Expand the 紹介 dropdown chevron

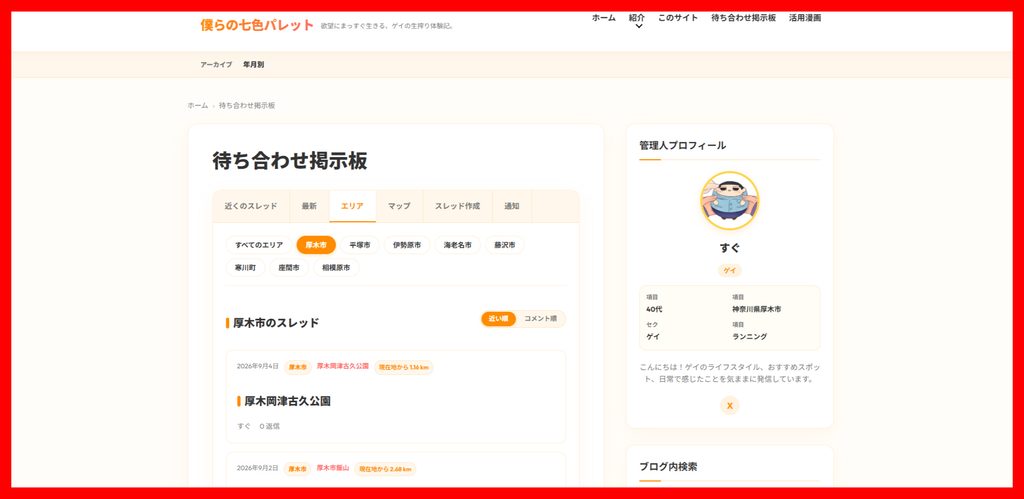(638, 27)
